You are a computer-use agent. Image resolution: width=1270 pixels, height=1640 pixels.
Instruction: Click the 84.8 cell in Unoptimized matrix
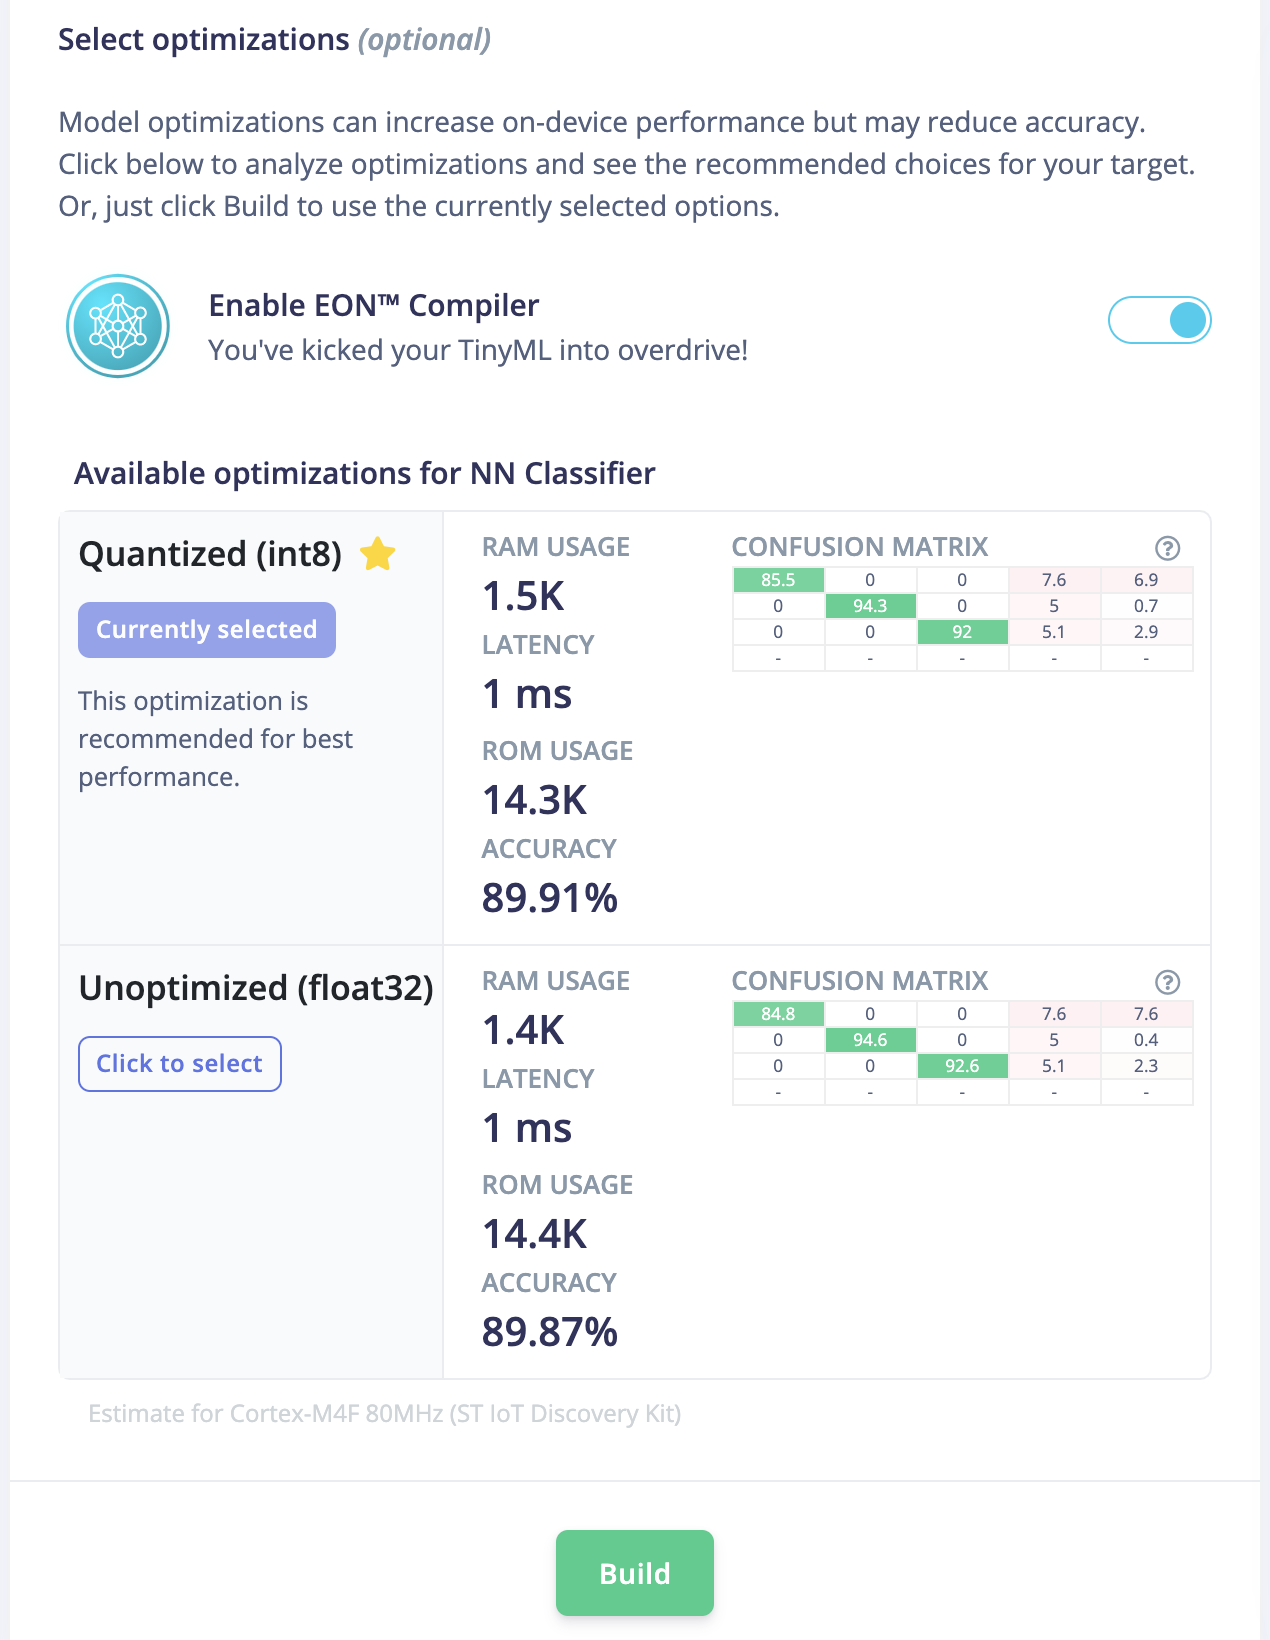[778, 1014]
